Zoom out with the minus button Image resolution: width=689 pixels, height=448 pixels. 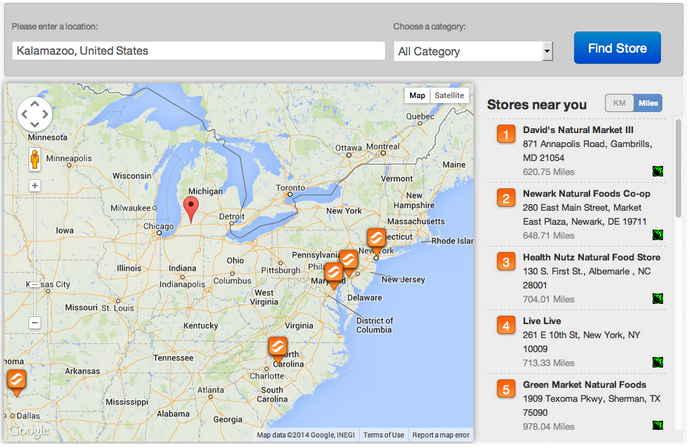click(x=35, y=323)
